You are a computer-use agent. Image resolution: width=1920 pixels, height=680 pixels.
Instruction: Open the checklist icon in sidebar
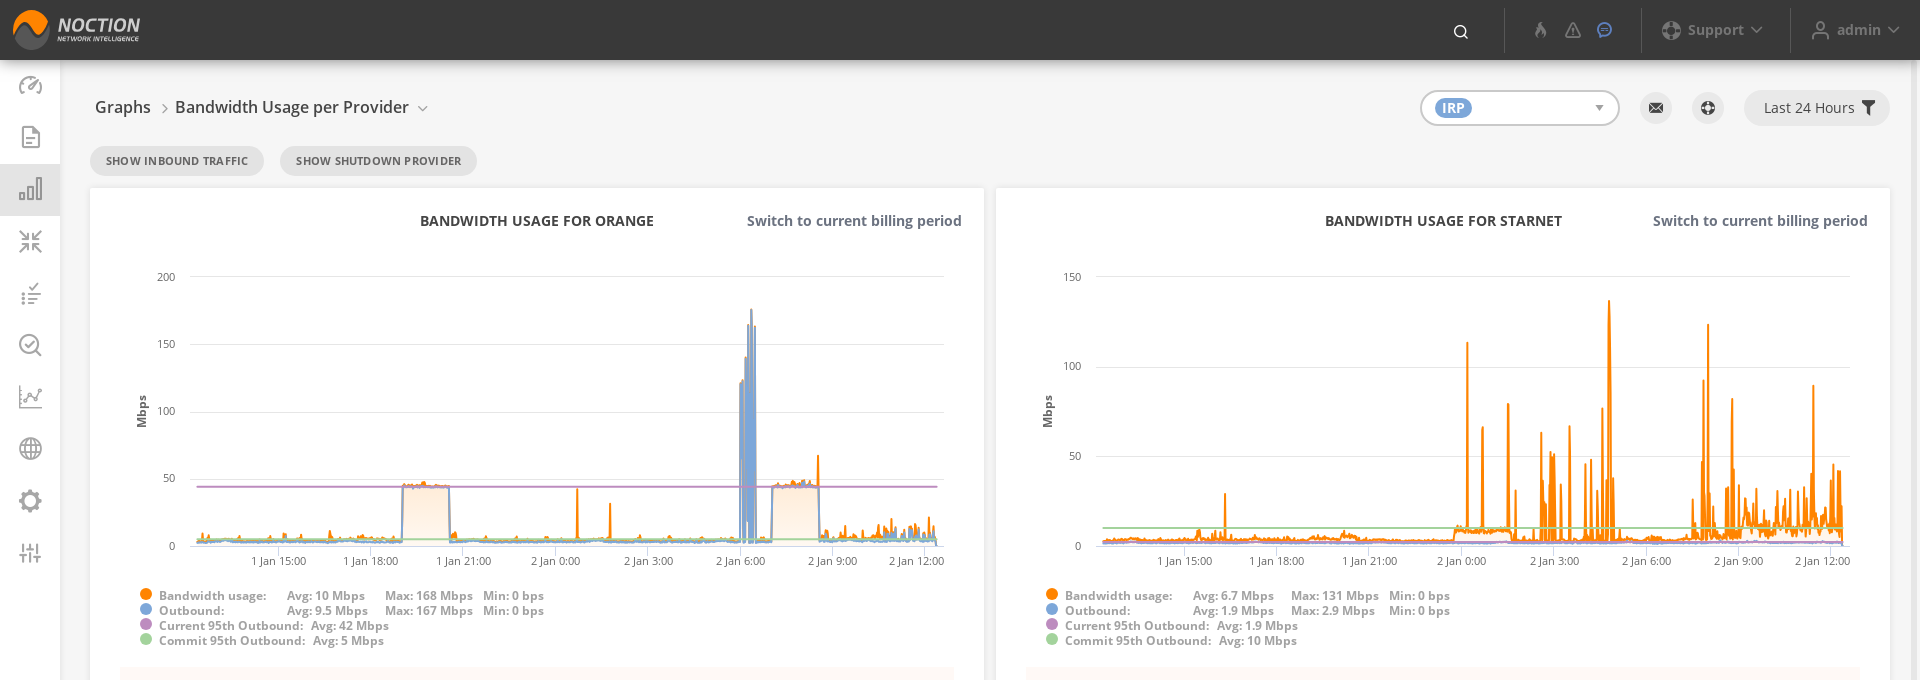click(x=30, y=293)
